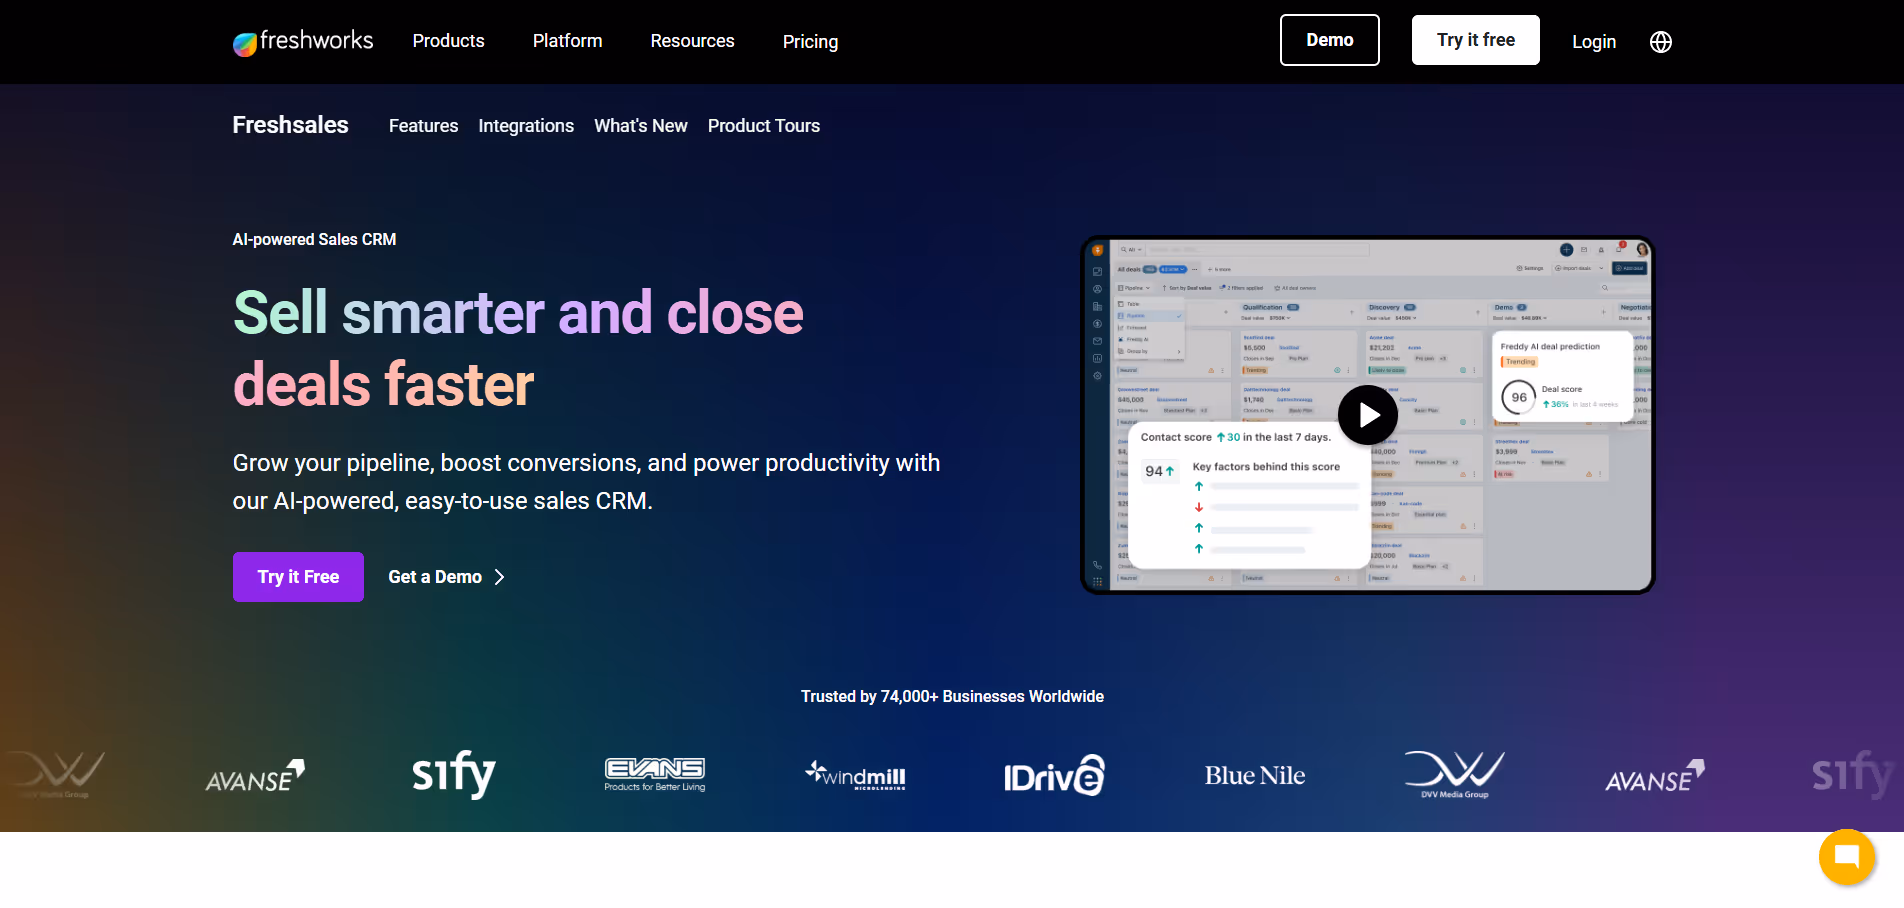Click the Avanse logo left of sify
This screenshot has height=908, width=1904.
(x=255, y=776)
